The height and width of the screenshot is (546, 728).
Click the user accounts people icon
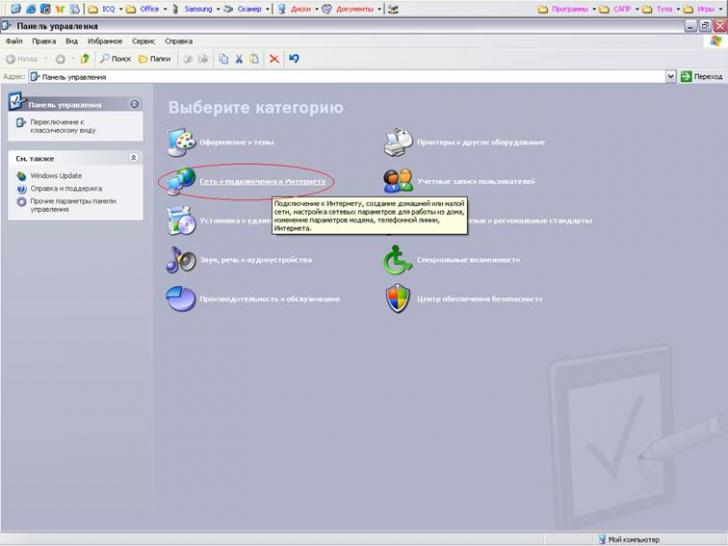pos(398,181)
